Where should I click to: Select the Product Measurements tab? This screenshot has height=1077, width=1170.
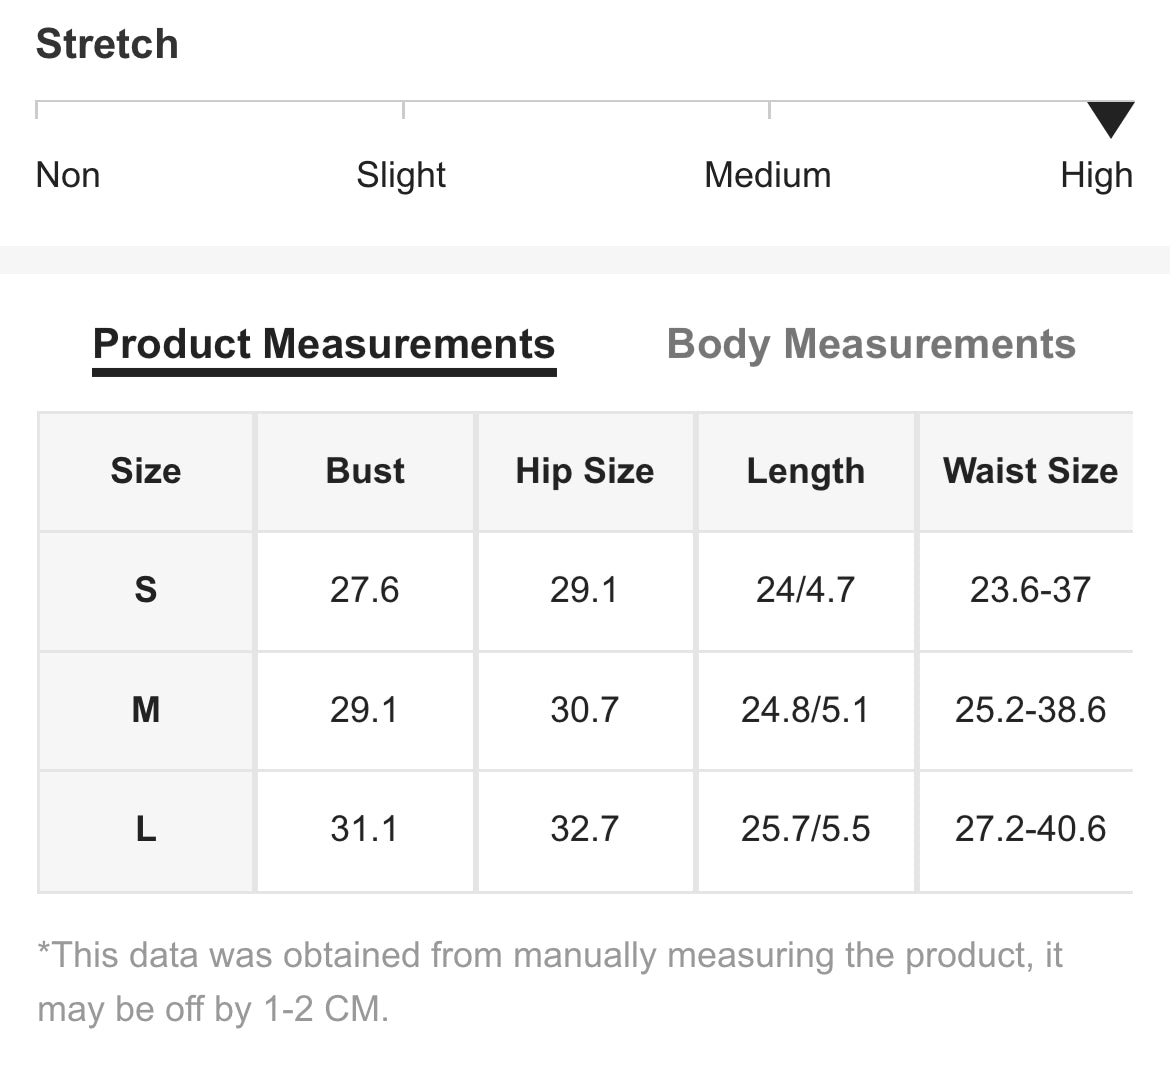[324, 344]
